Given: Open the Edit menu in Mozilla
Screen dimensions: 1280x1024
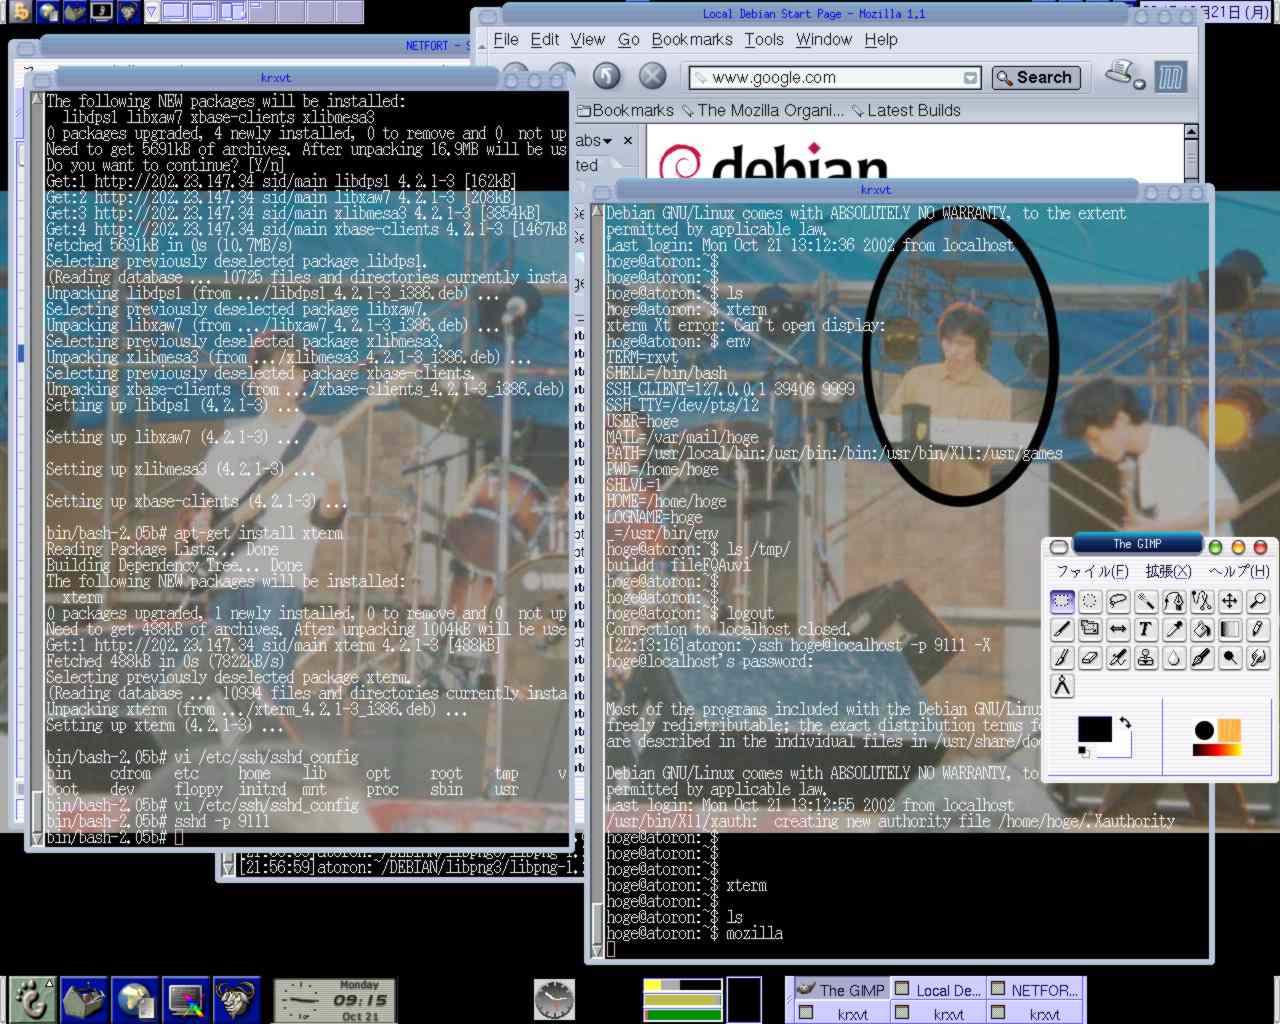Looking at the screenshot, I should pos(545,39).
